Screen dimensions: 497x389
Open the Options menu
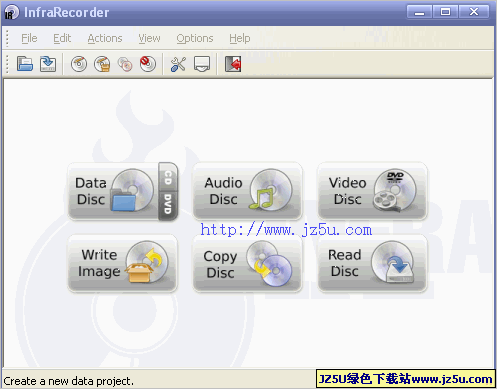(195, 38)
